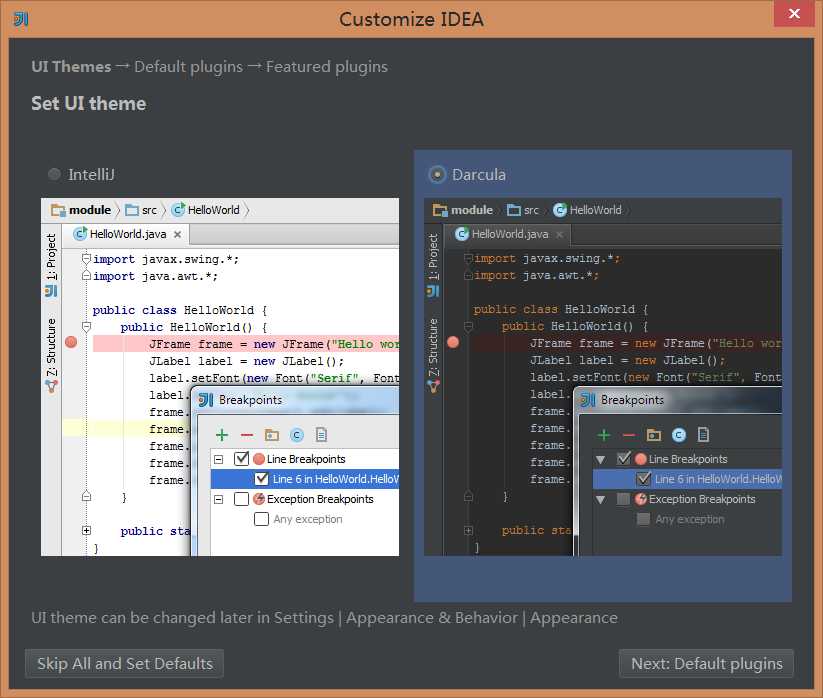Collapse Line Breakpoints node in Darcula preview
Viewport: 823px width, 698px height.
coord(600,460)
